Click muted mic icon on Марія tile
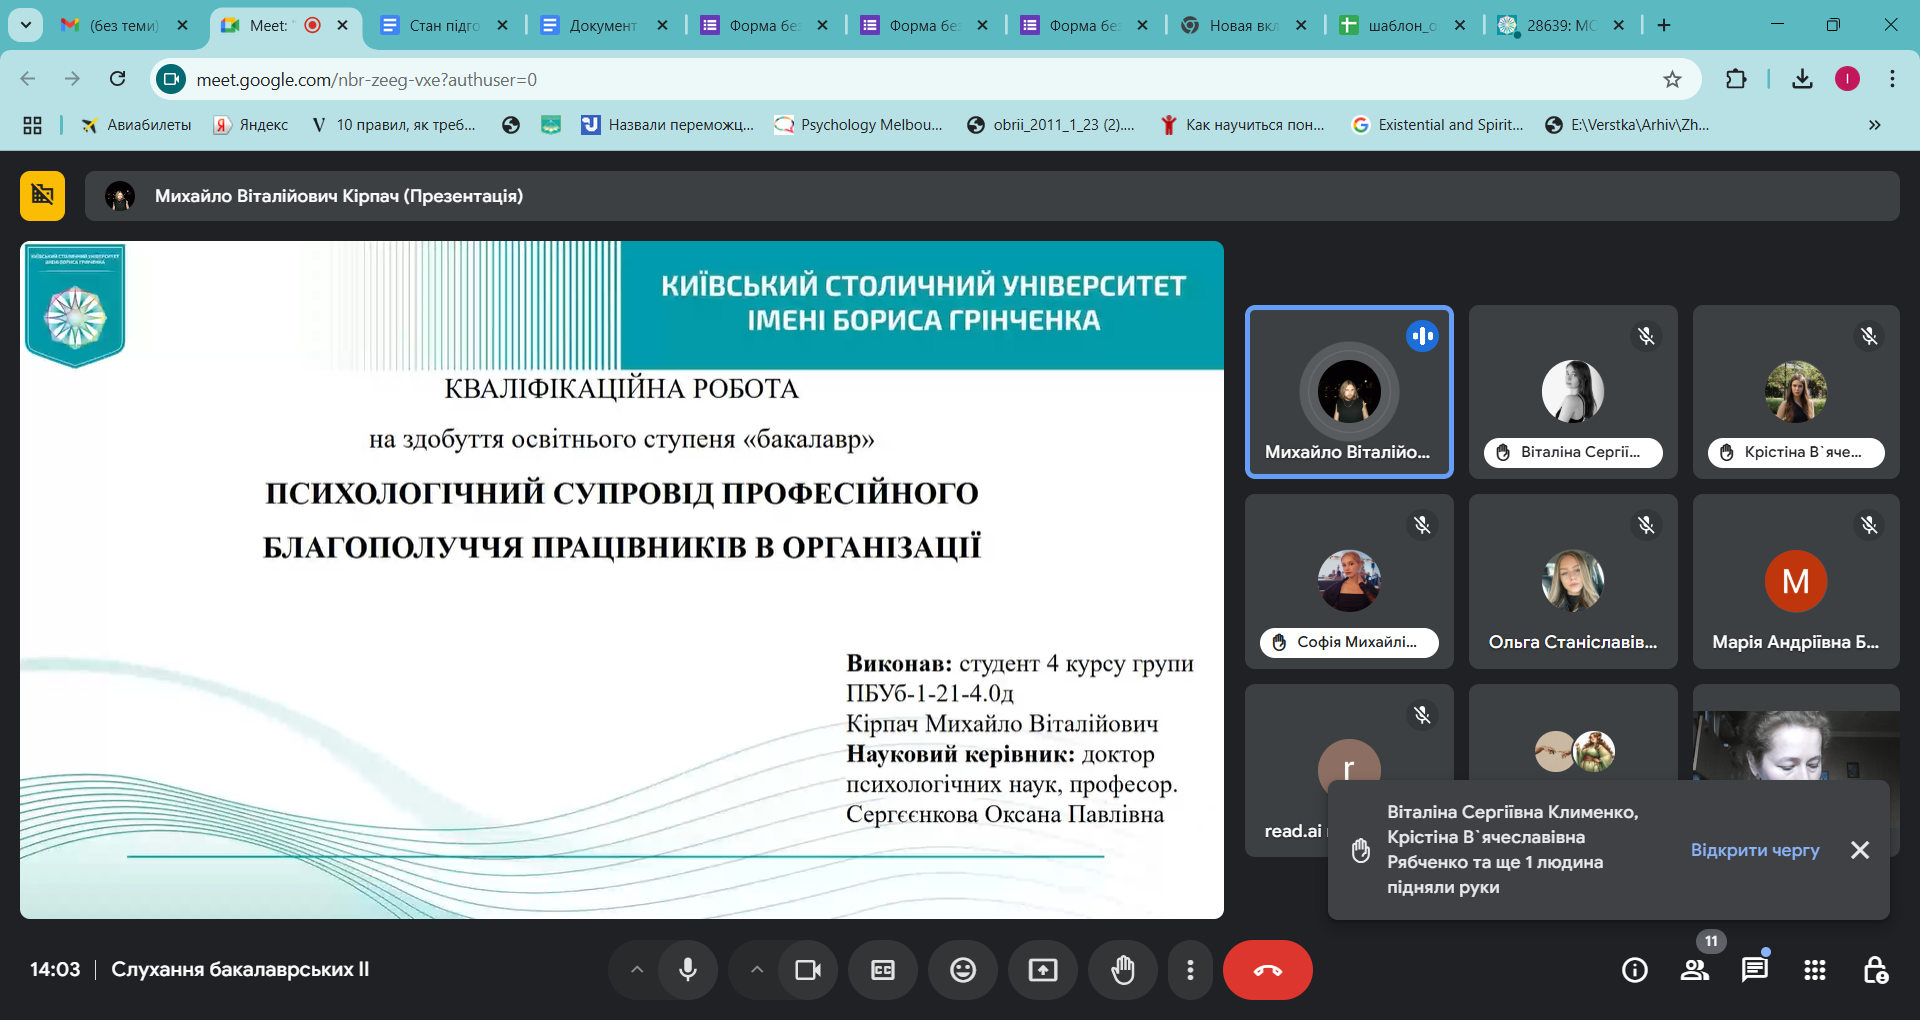This screenshot has width=1920, height=1020. [x=1869, y=525]
